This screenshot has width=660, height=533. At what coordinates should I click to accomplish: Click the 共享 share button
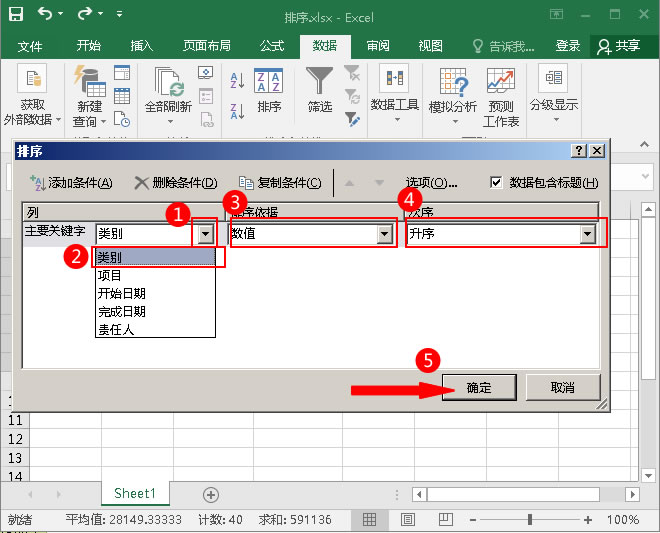pyautogui.click(x=618, y=46)
